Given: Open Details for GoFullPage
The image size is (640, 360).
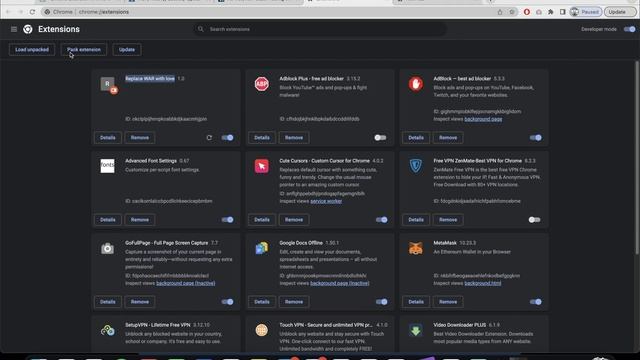Looking at the screenshot, I should tap(108, 302).
